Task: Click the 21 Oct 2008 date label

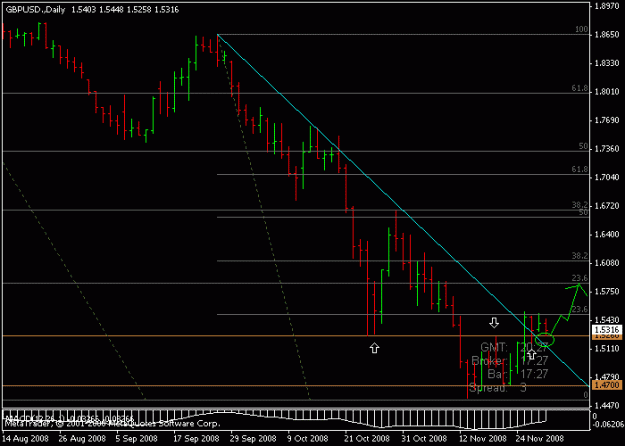Action: [x=367, y=438]
